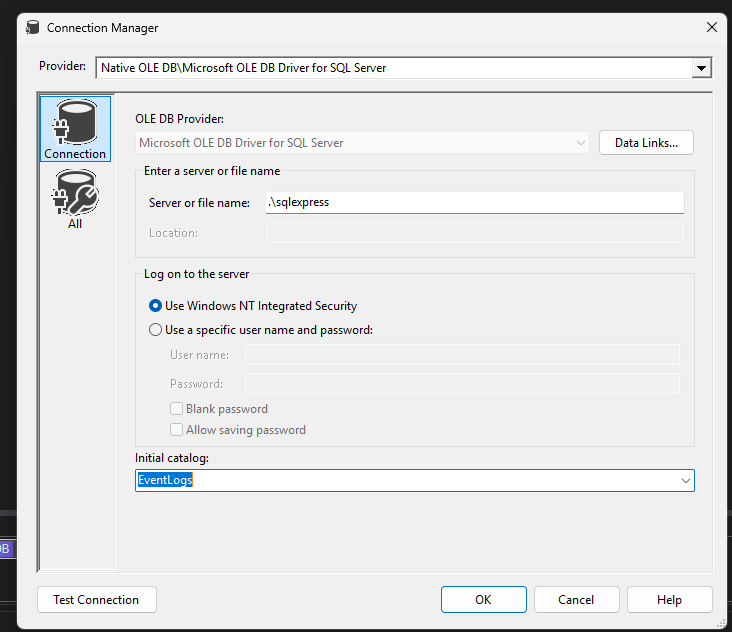Open Help for the connection dialog

coord(669,600)
